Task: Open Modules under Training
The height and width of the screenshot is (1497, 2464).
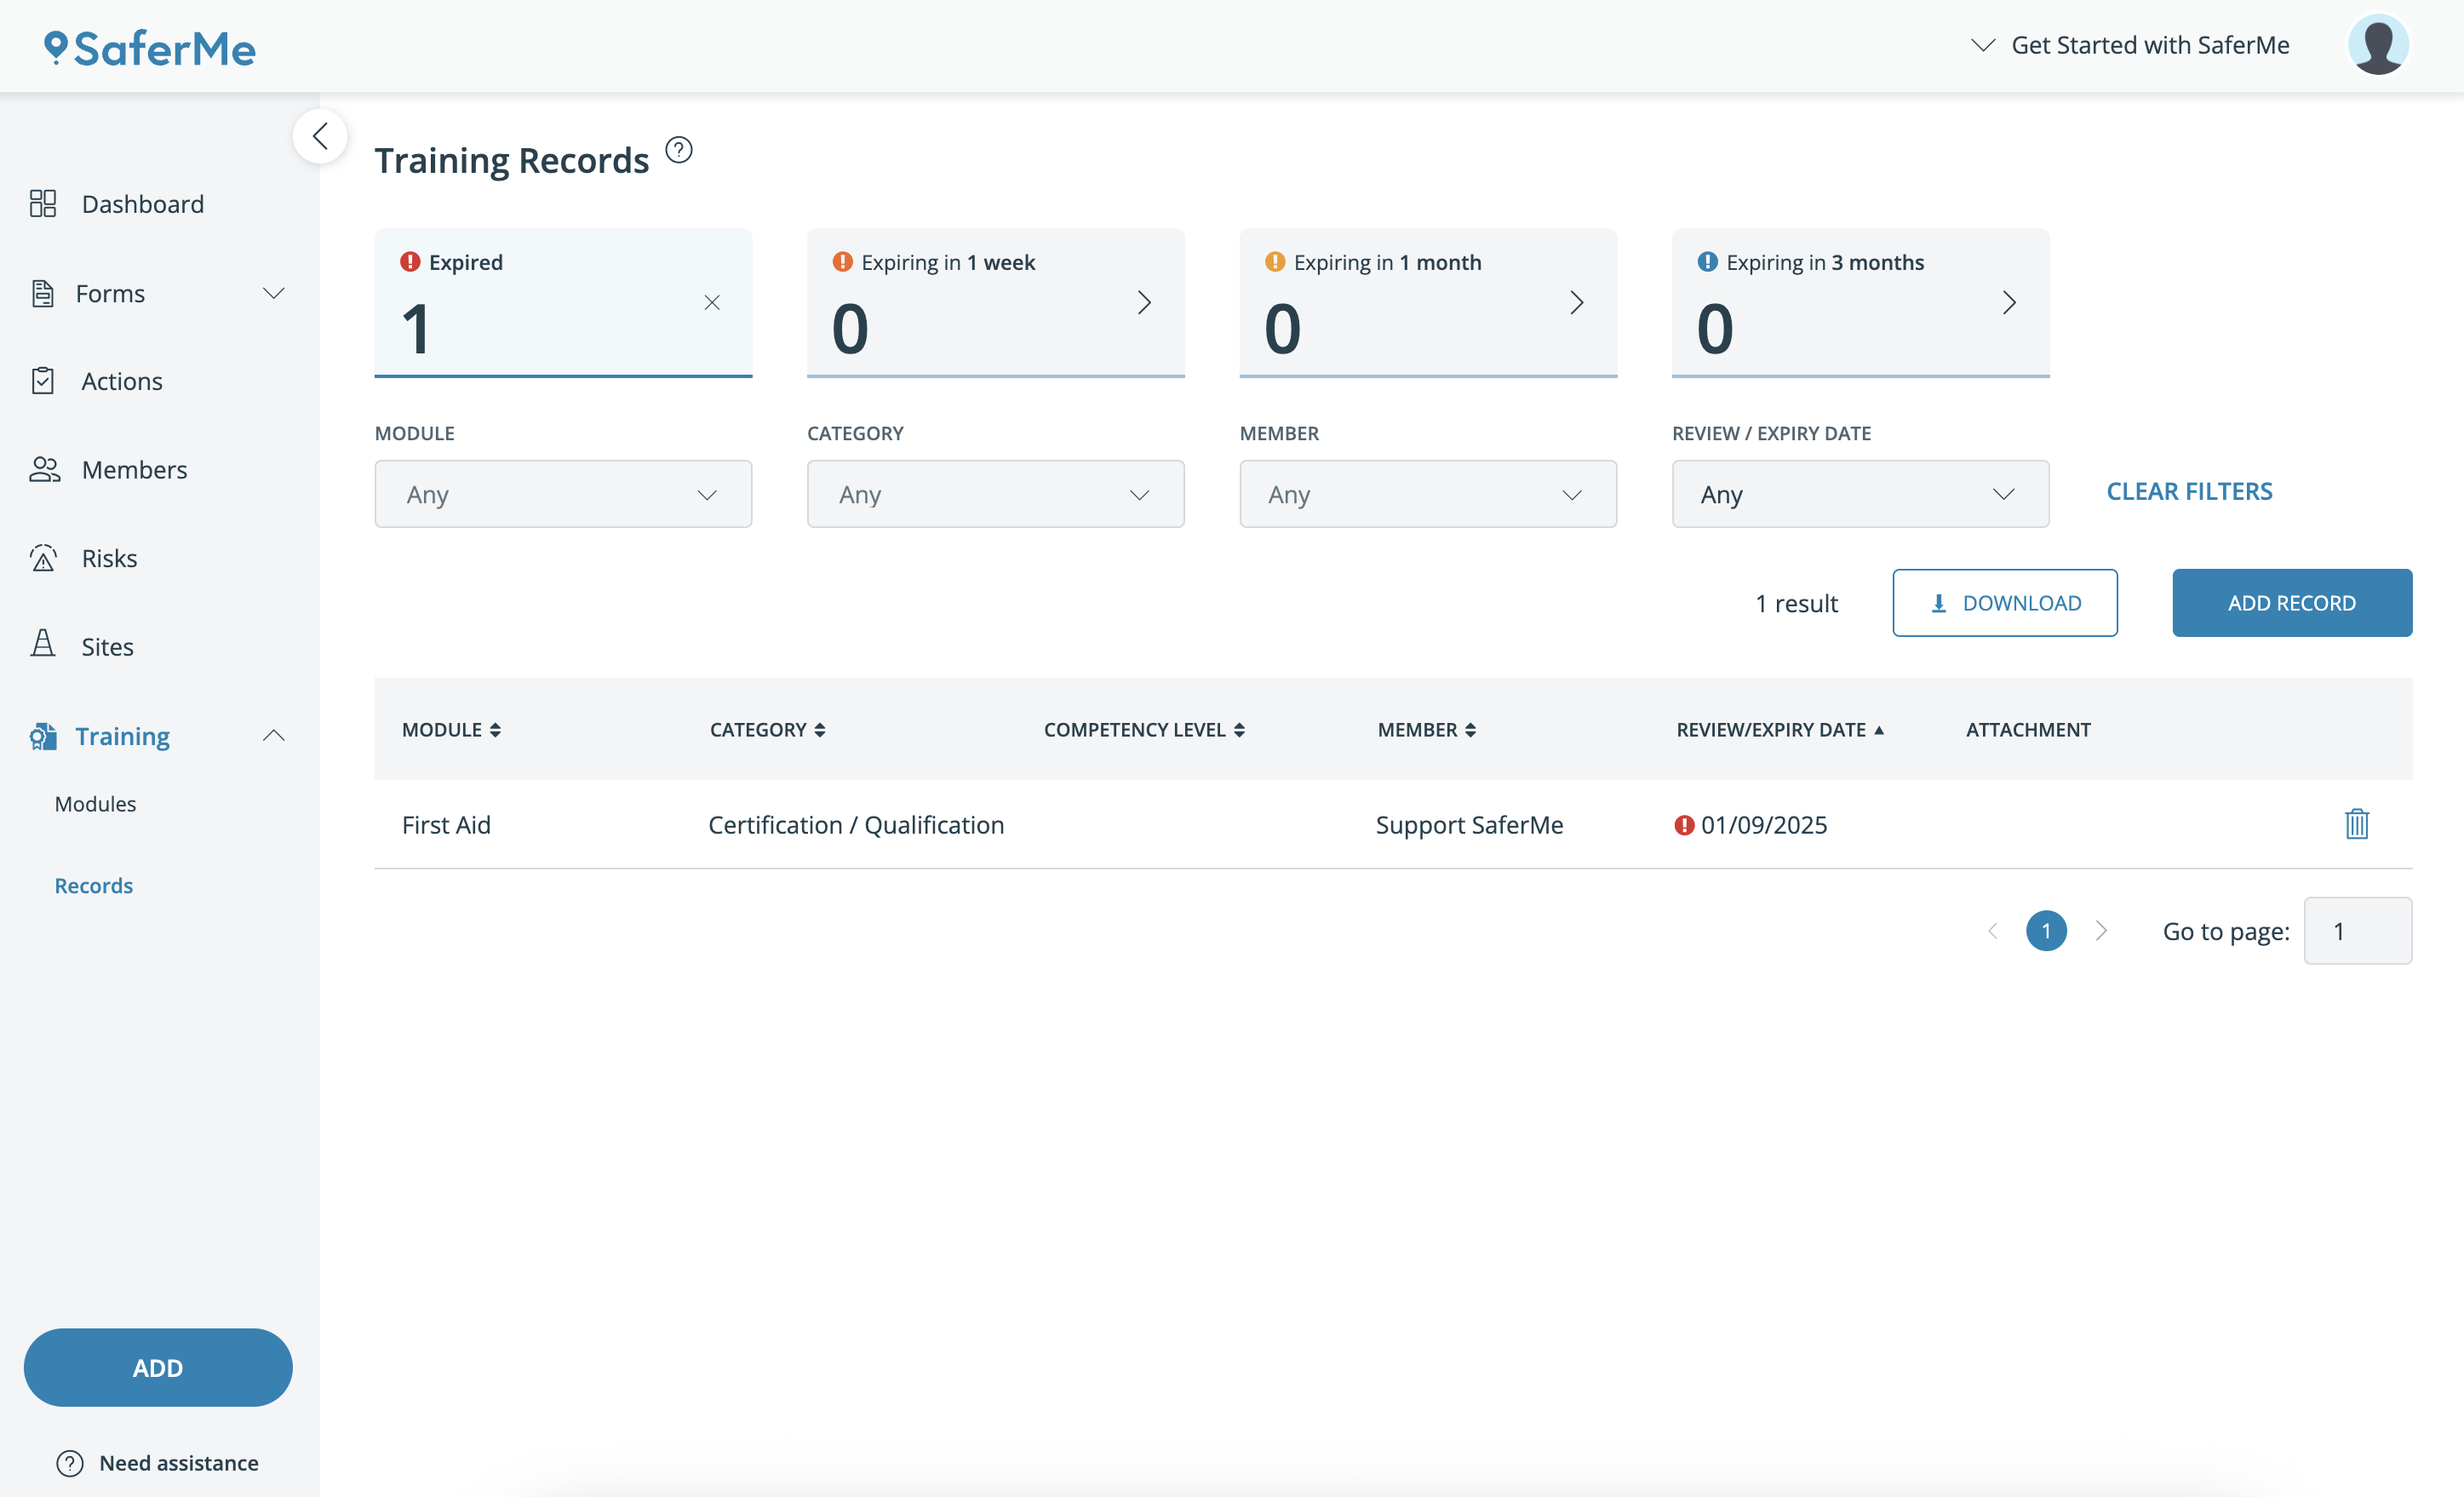Action: click(95, 804)
